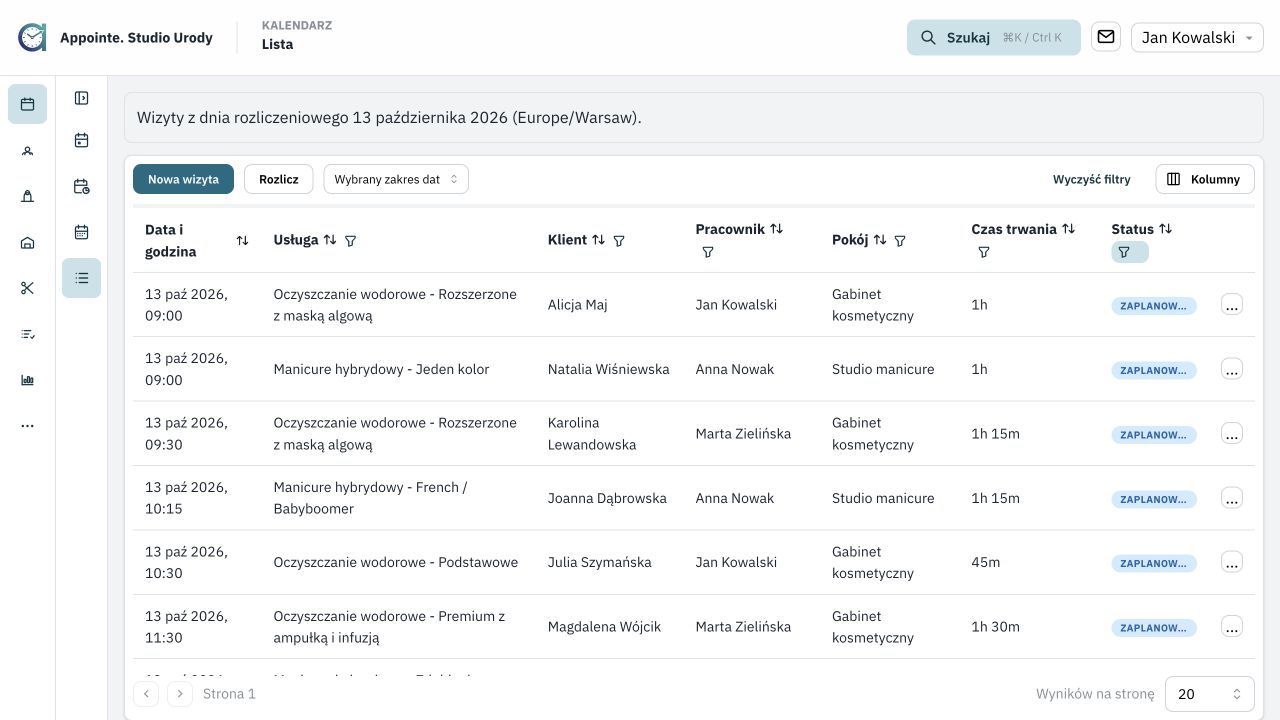The height and width of the screenshot is (720, 1280).
Task: Open row actions for Natalia Wiśniewska
Action: point(1232,369)
